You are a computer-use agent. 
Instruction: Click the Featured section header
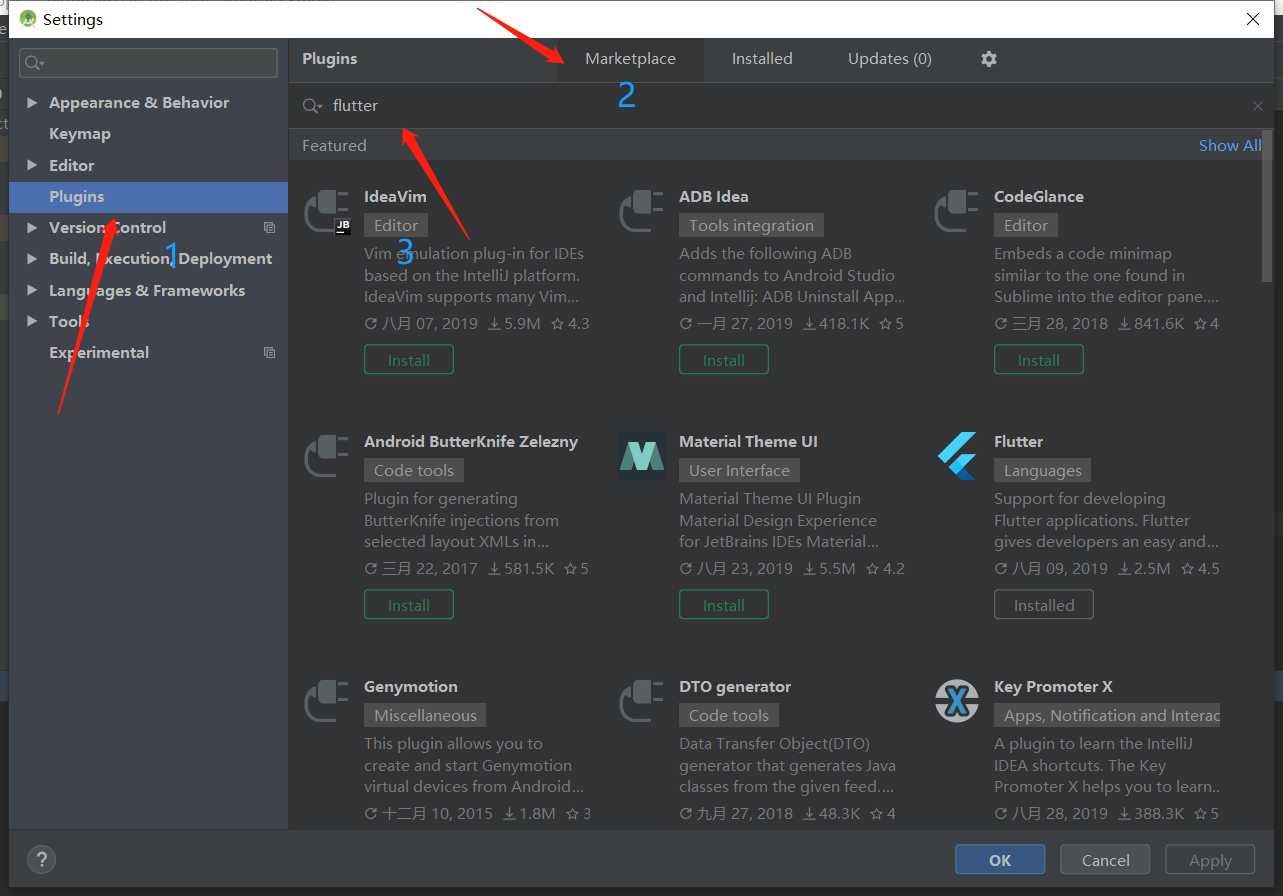coord(334,146)
